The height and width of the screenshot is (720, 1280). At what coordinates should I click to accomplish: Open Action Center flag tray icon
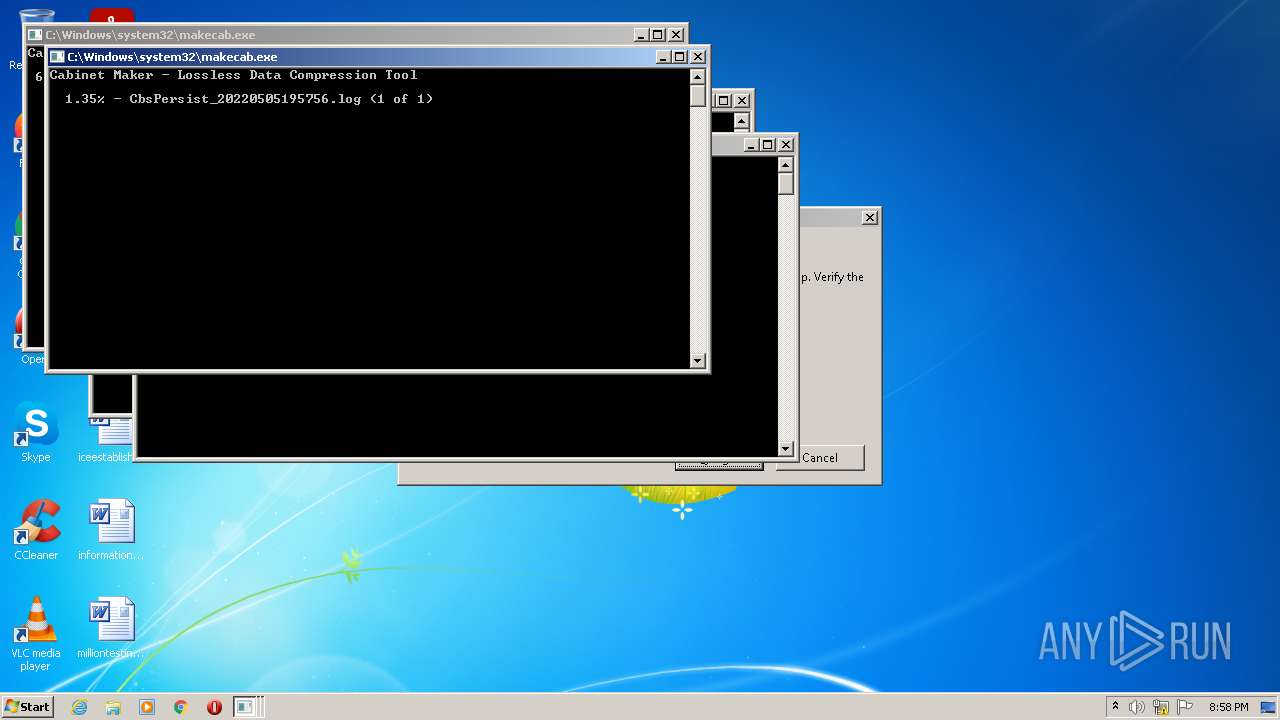point(1185,707)
